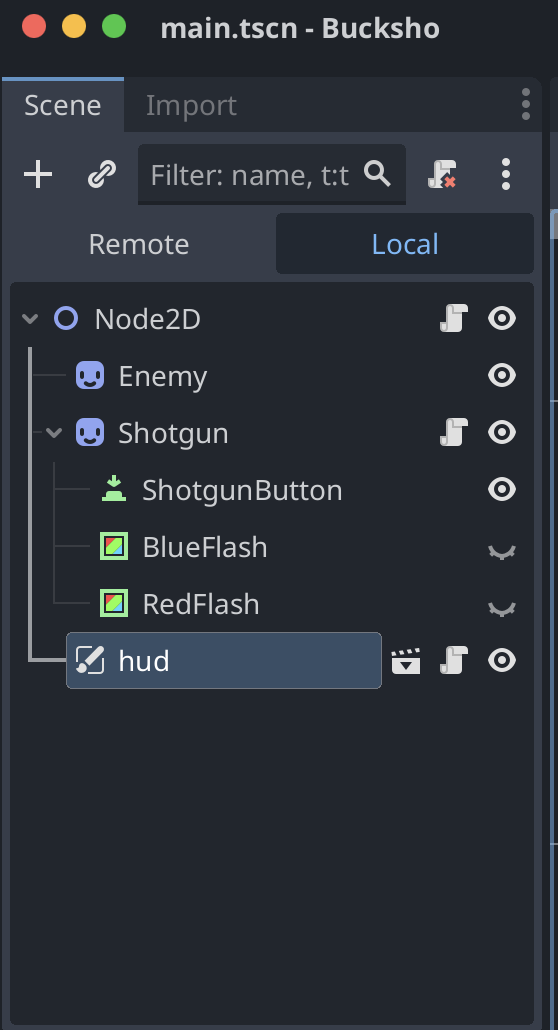Show the hidden RedFlash node
This screenshot has height=1030, width=558.
pos(502,608)
